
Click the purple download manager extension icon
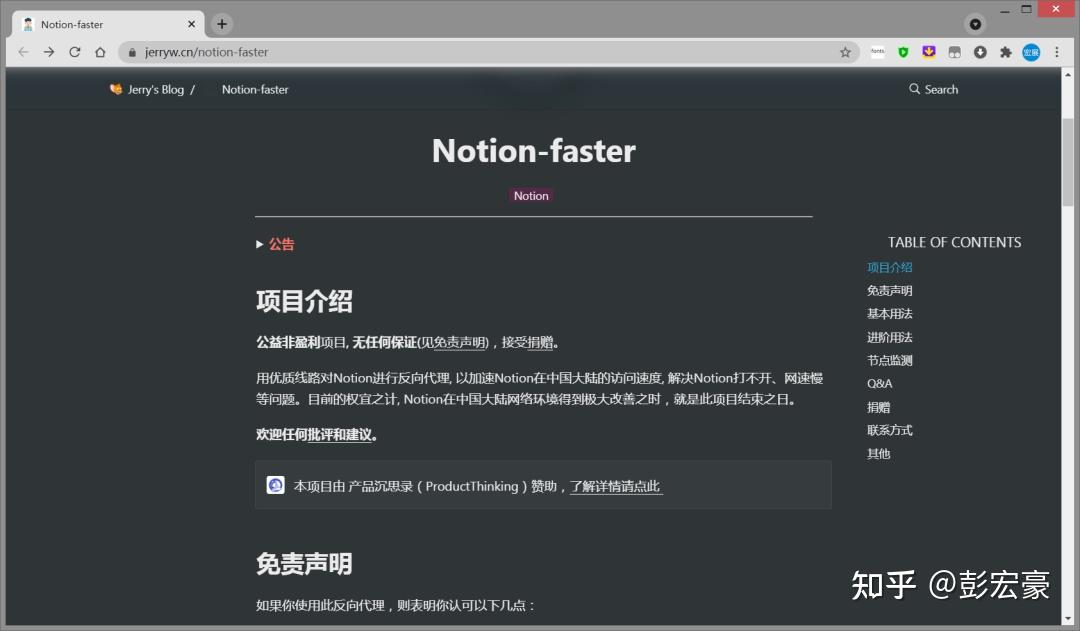pyautogui.click(x=928, y=52)
